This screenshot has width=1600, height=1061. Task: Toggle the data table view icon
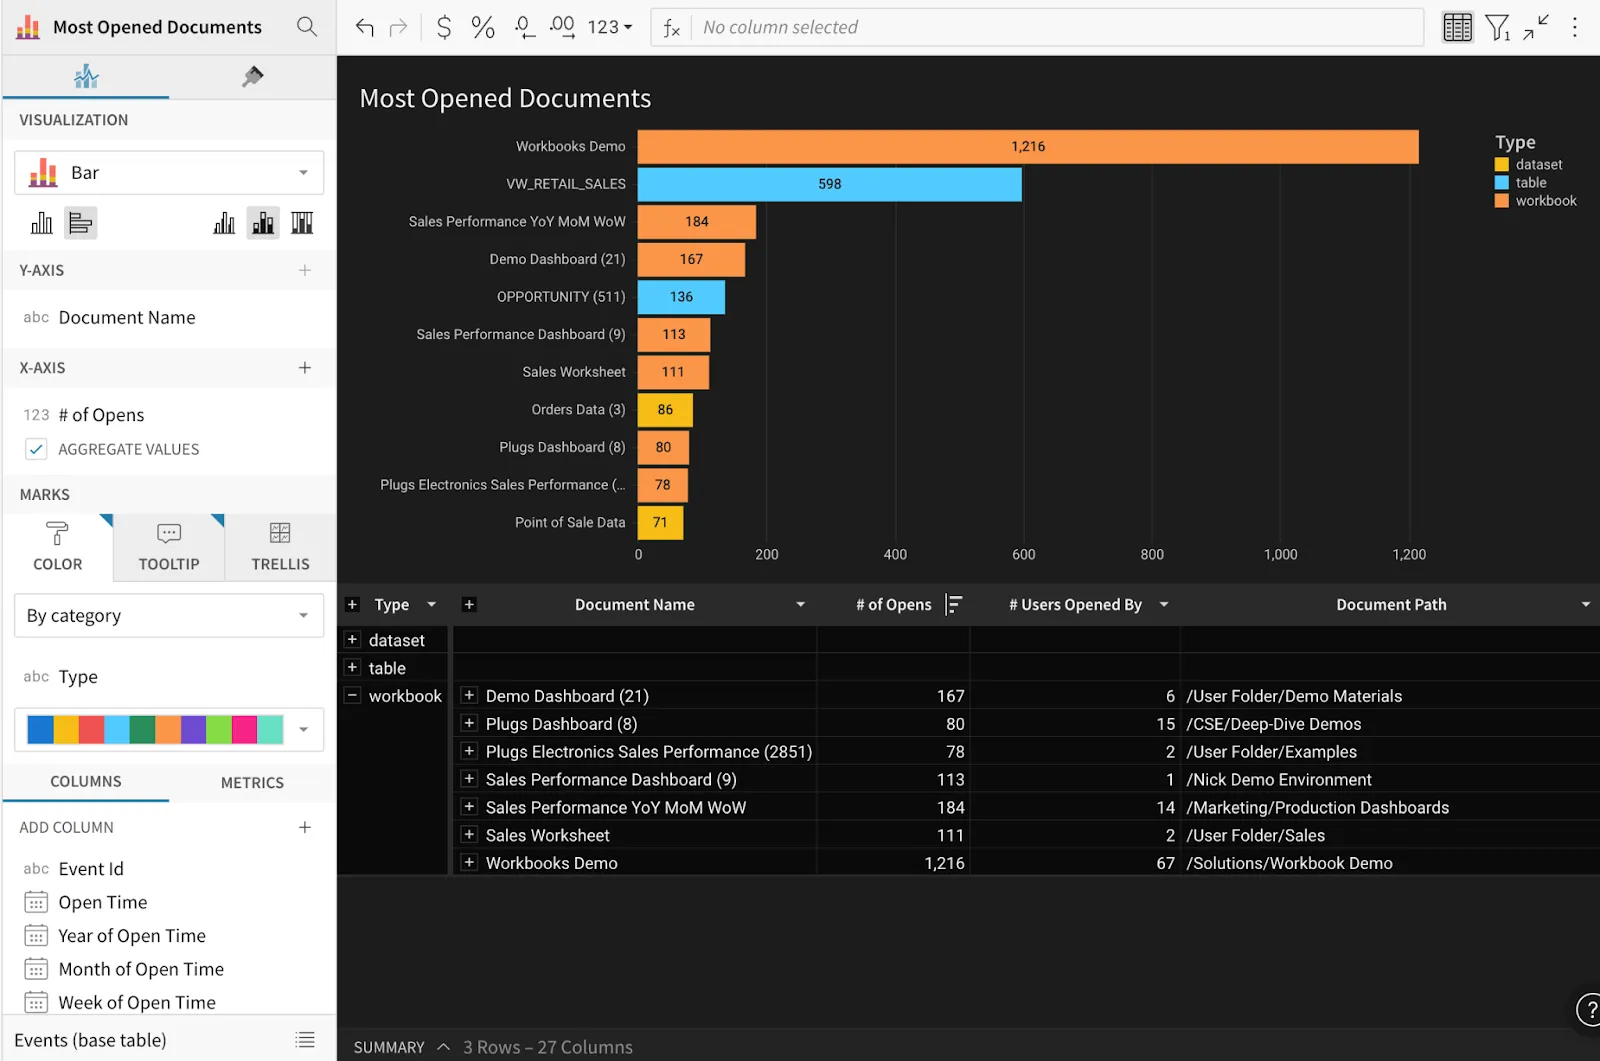point(1457,27)
